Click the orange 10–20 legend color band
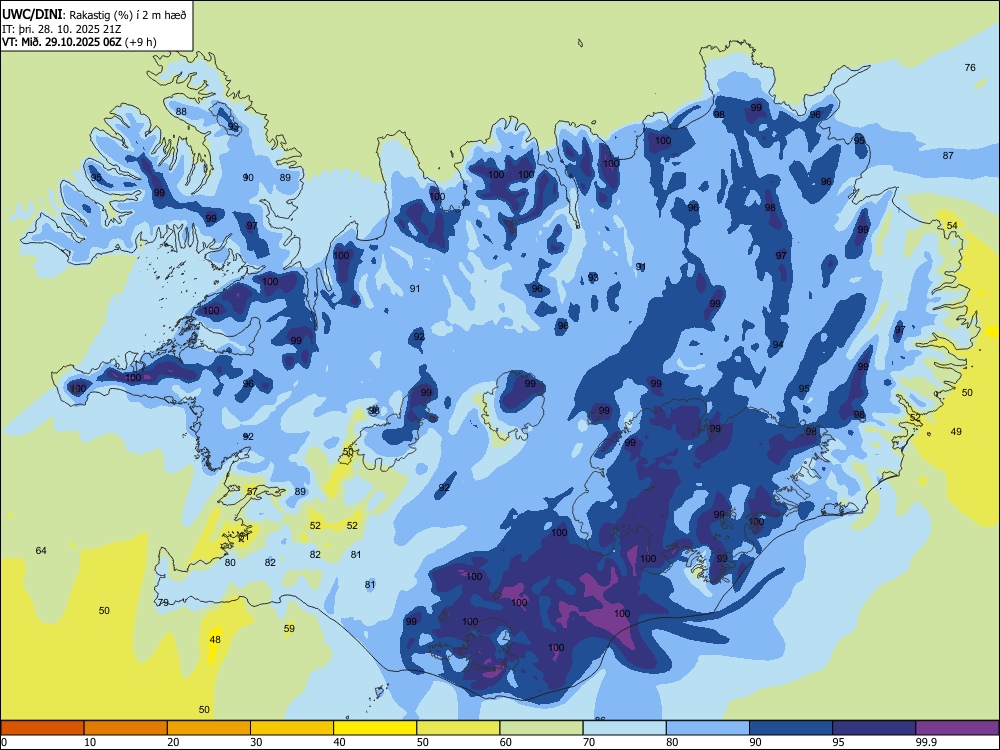1000x750 pixels. coord(126,728)
